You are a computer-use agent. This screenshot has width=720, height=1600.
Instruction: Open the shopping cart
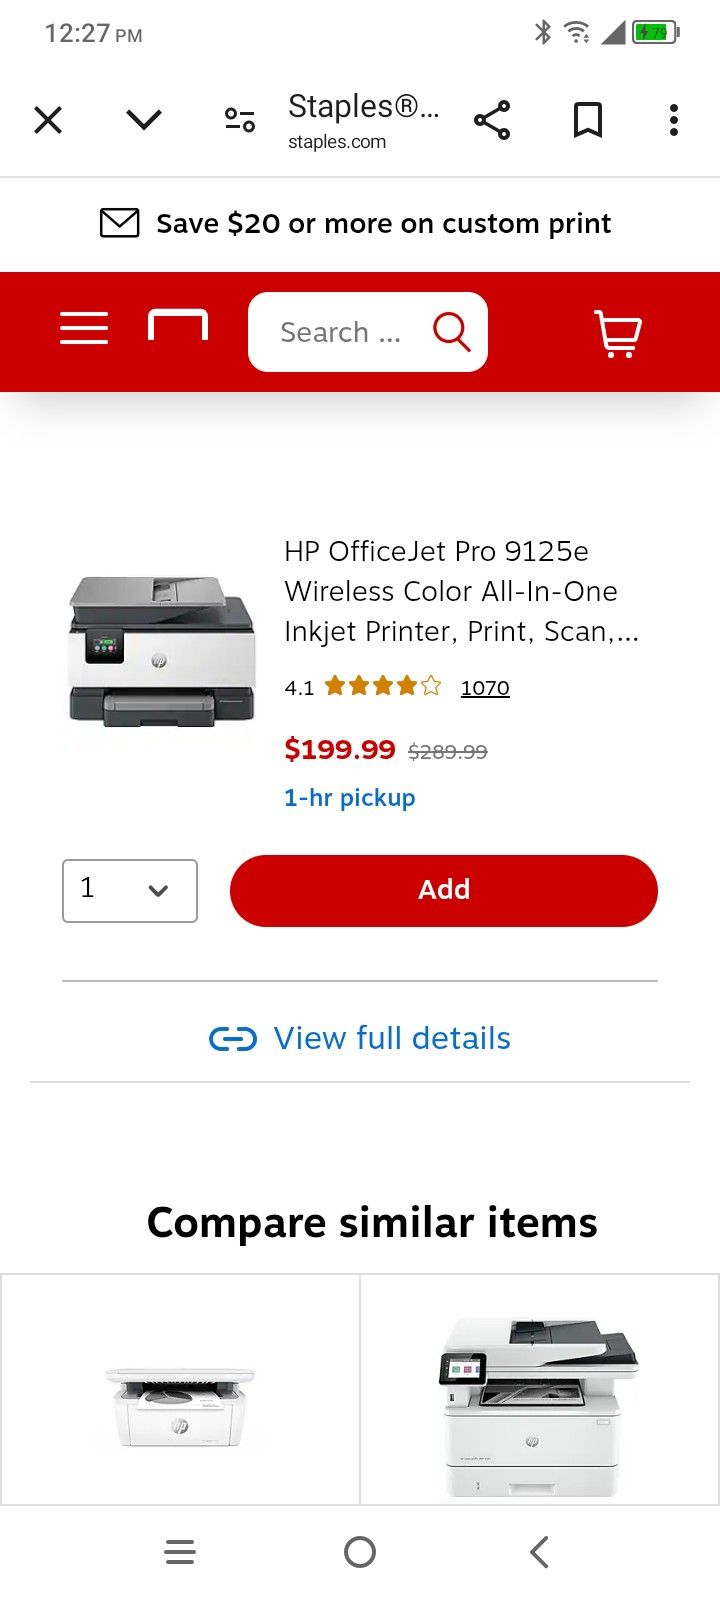coord(618,333)
